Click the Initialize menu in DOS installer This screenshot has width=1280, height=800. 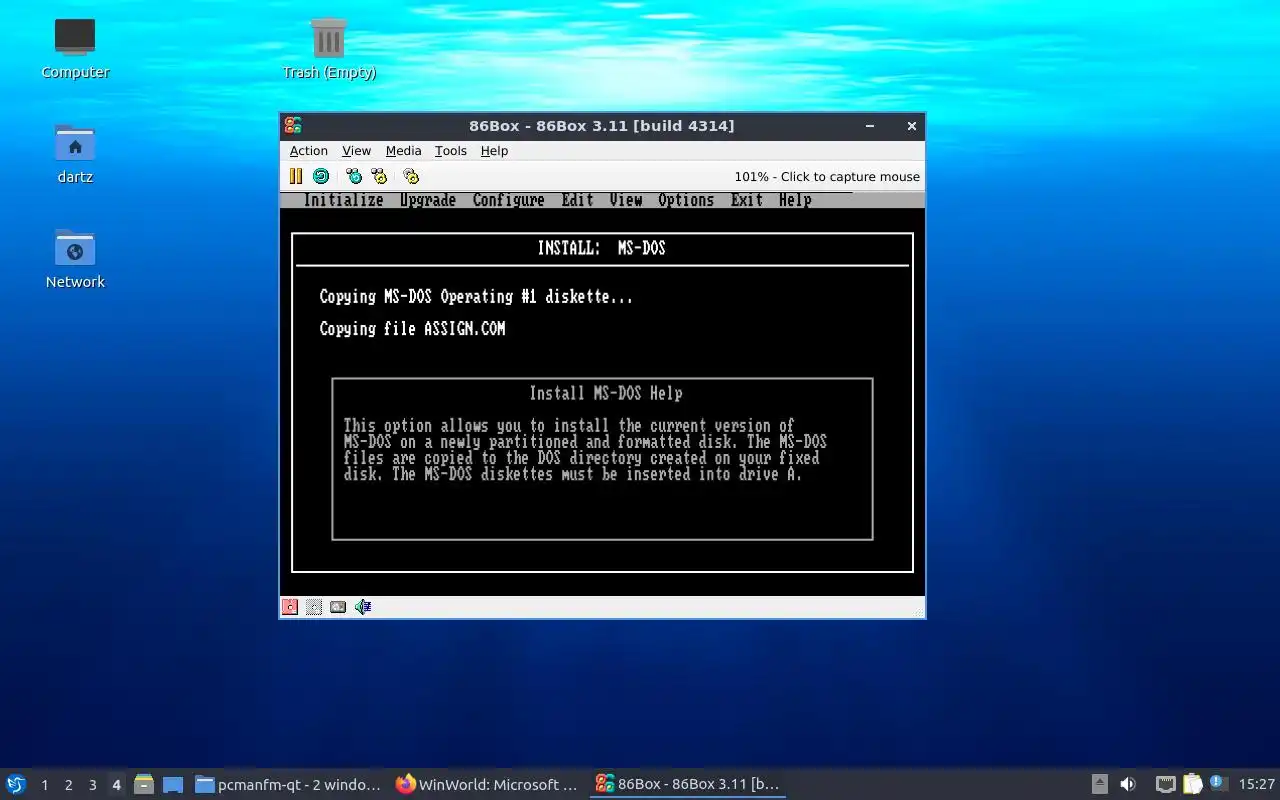pos(343,200)
